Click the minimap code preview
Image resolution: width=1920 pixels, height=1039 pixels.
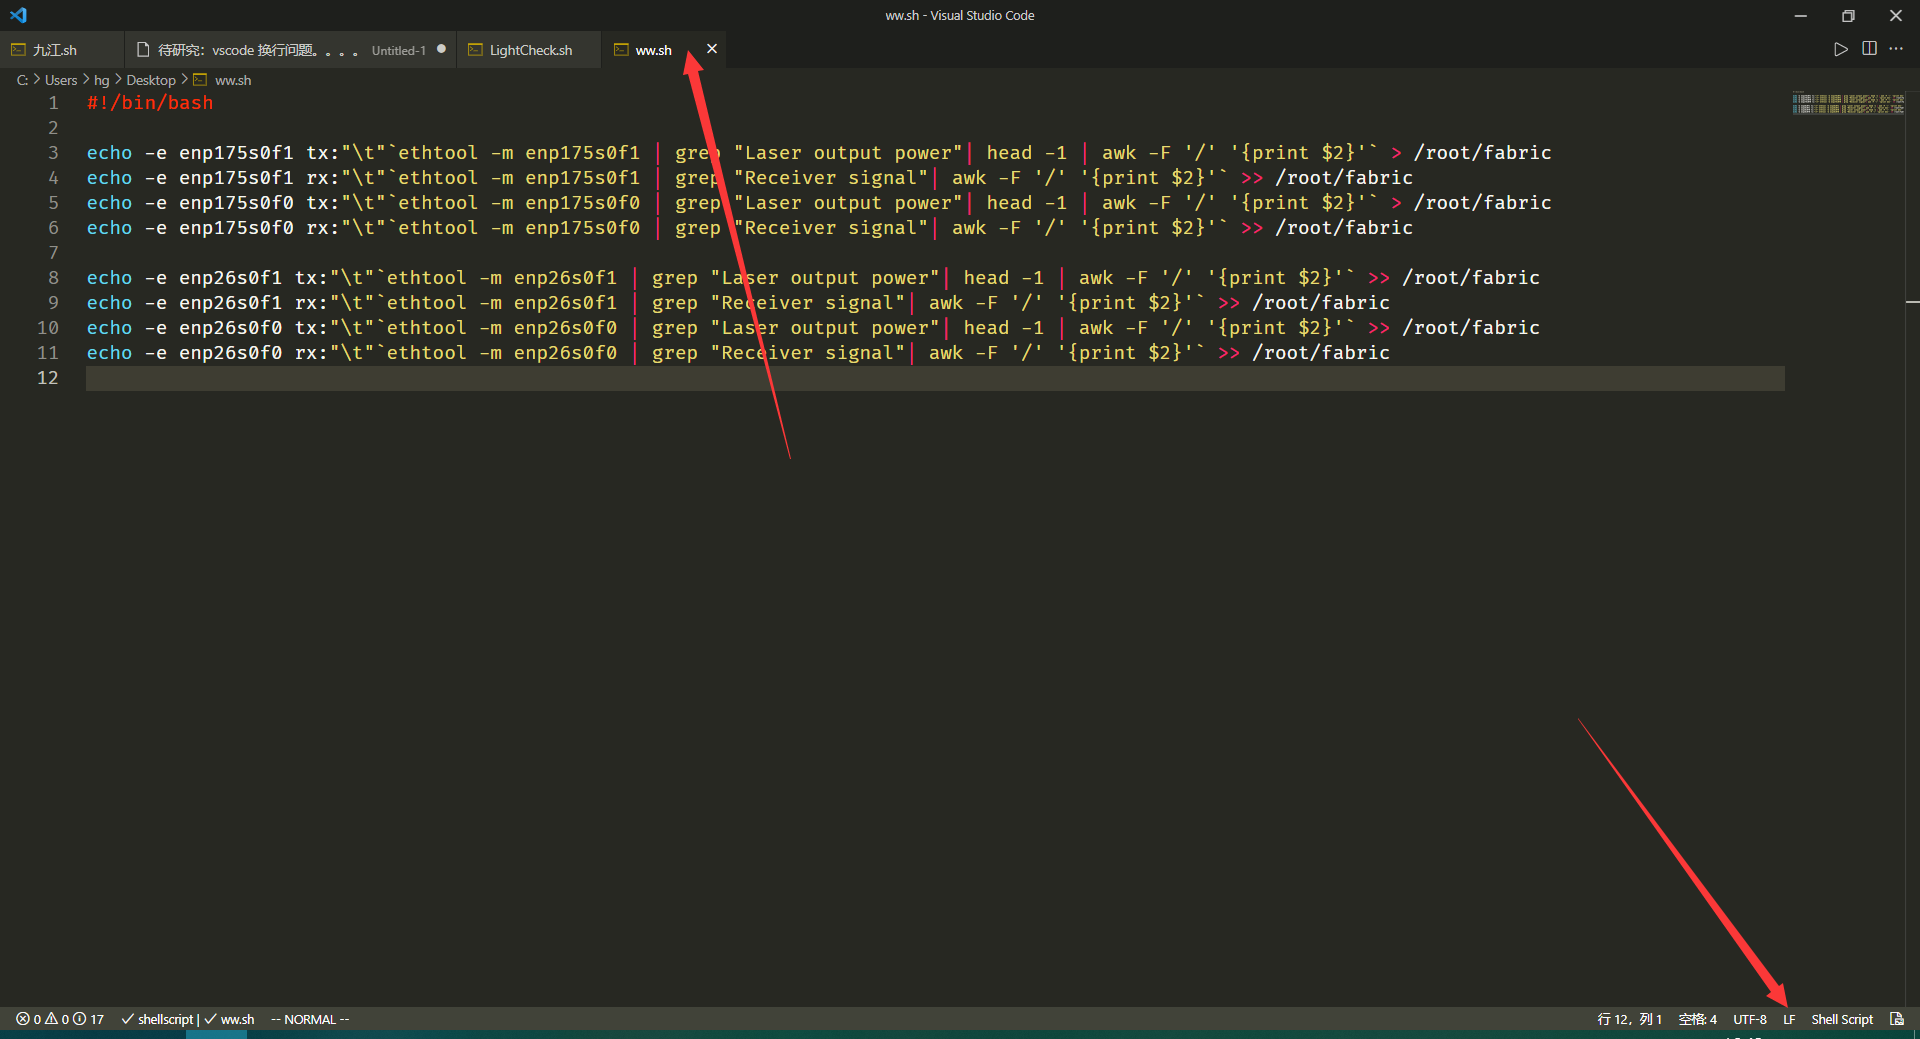tap(1848, 104)
